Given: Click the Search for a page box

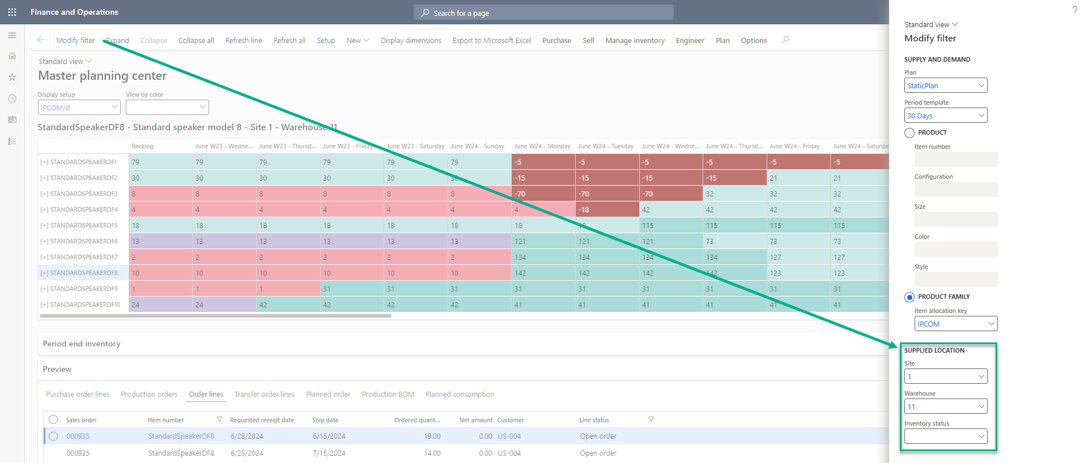Looking at the screenshot, I should tap(543, 12).
